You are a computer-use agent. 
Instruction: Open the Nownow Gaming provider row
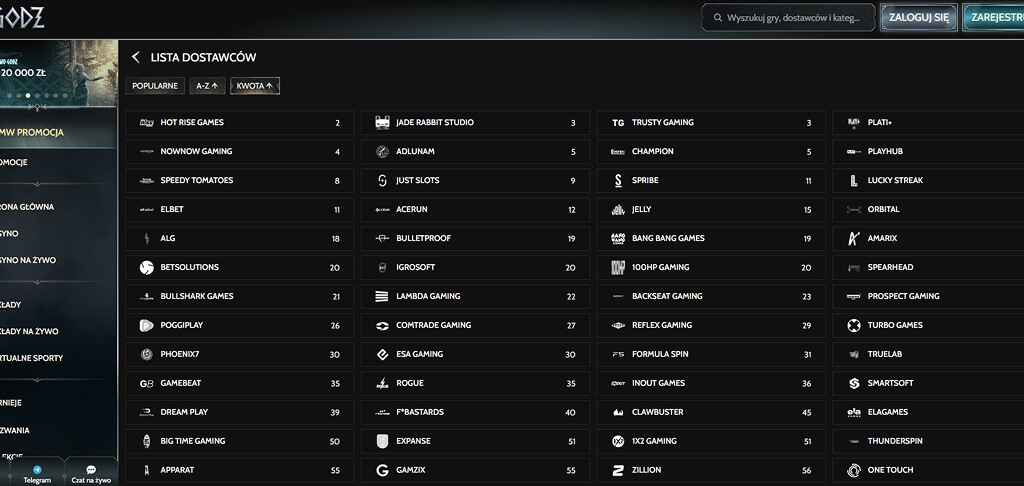[240, 152]
